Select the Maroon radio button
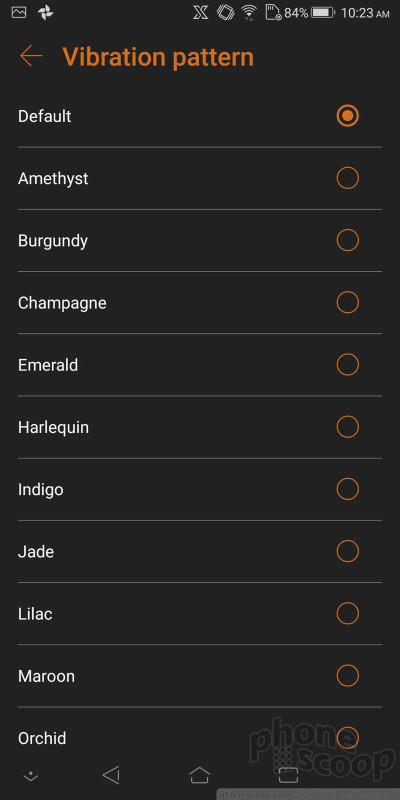The height and width of the screenshot is (800, 400). 347,676
